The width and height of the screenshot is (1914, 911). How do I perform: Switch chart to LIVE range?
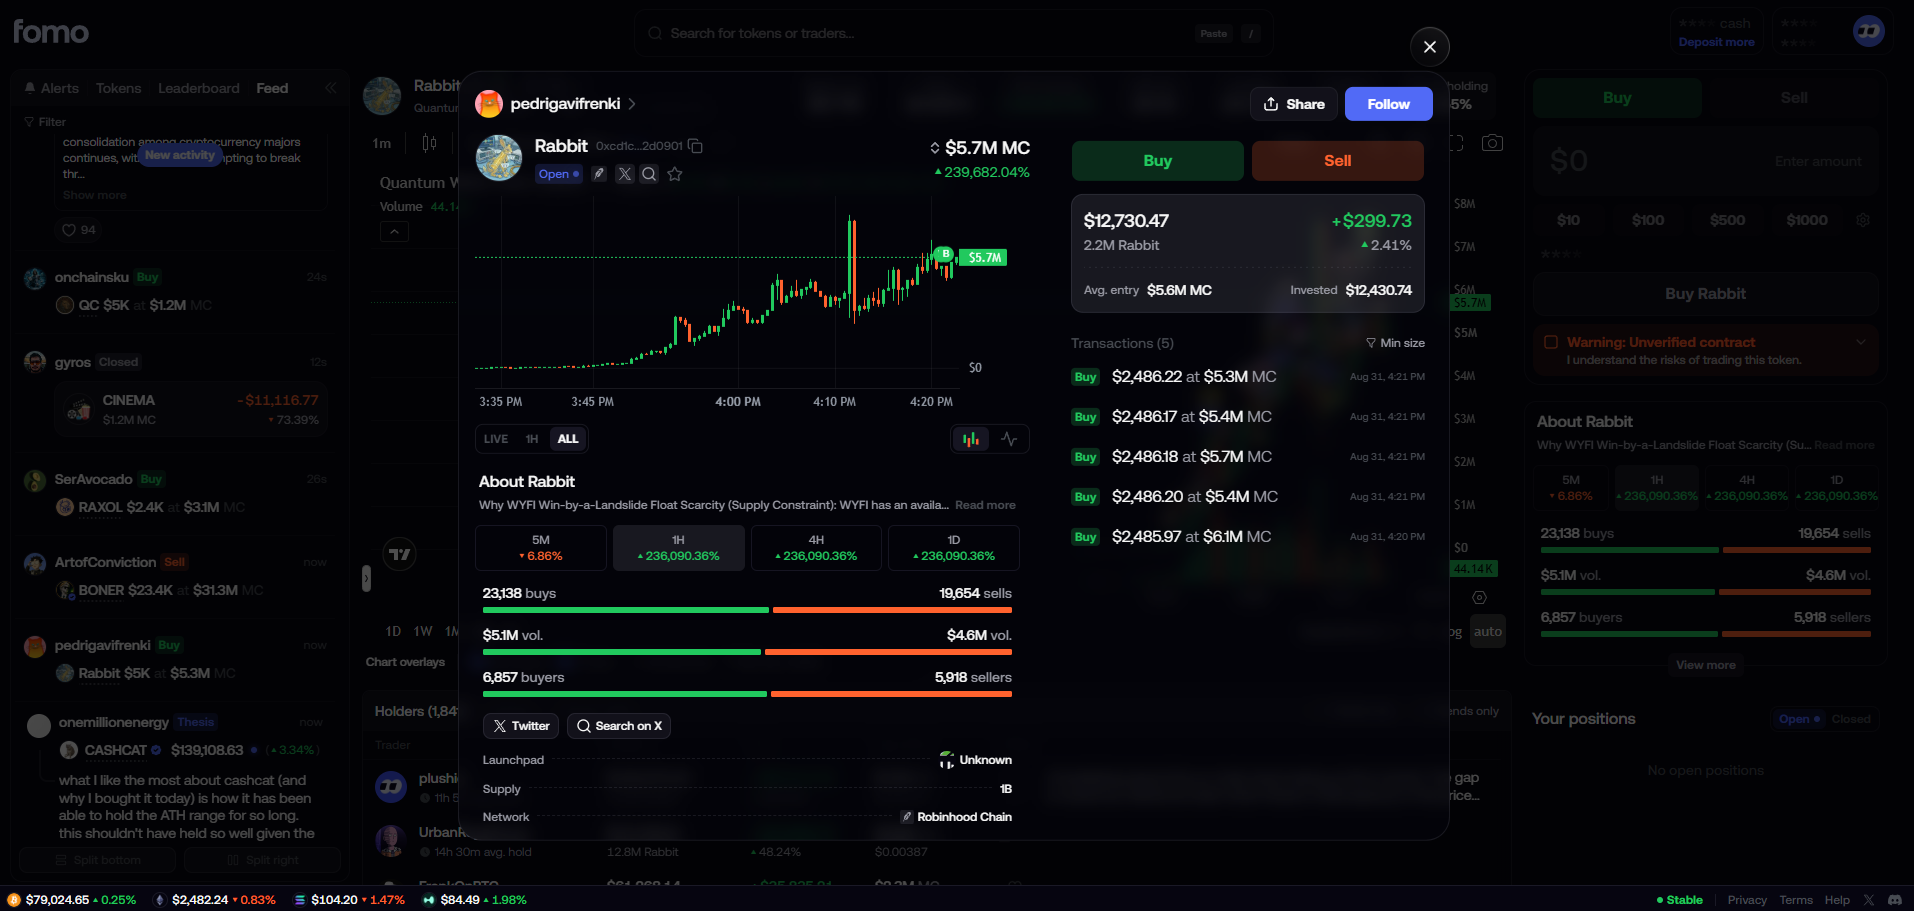tap(496, 439)
